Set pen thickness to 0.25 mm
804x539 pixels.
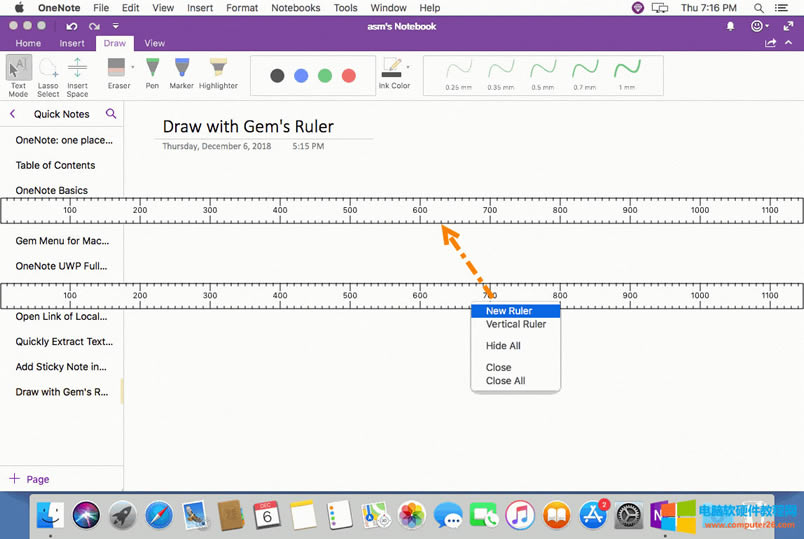pyautogui.click(x=458, y=73)
